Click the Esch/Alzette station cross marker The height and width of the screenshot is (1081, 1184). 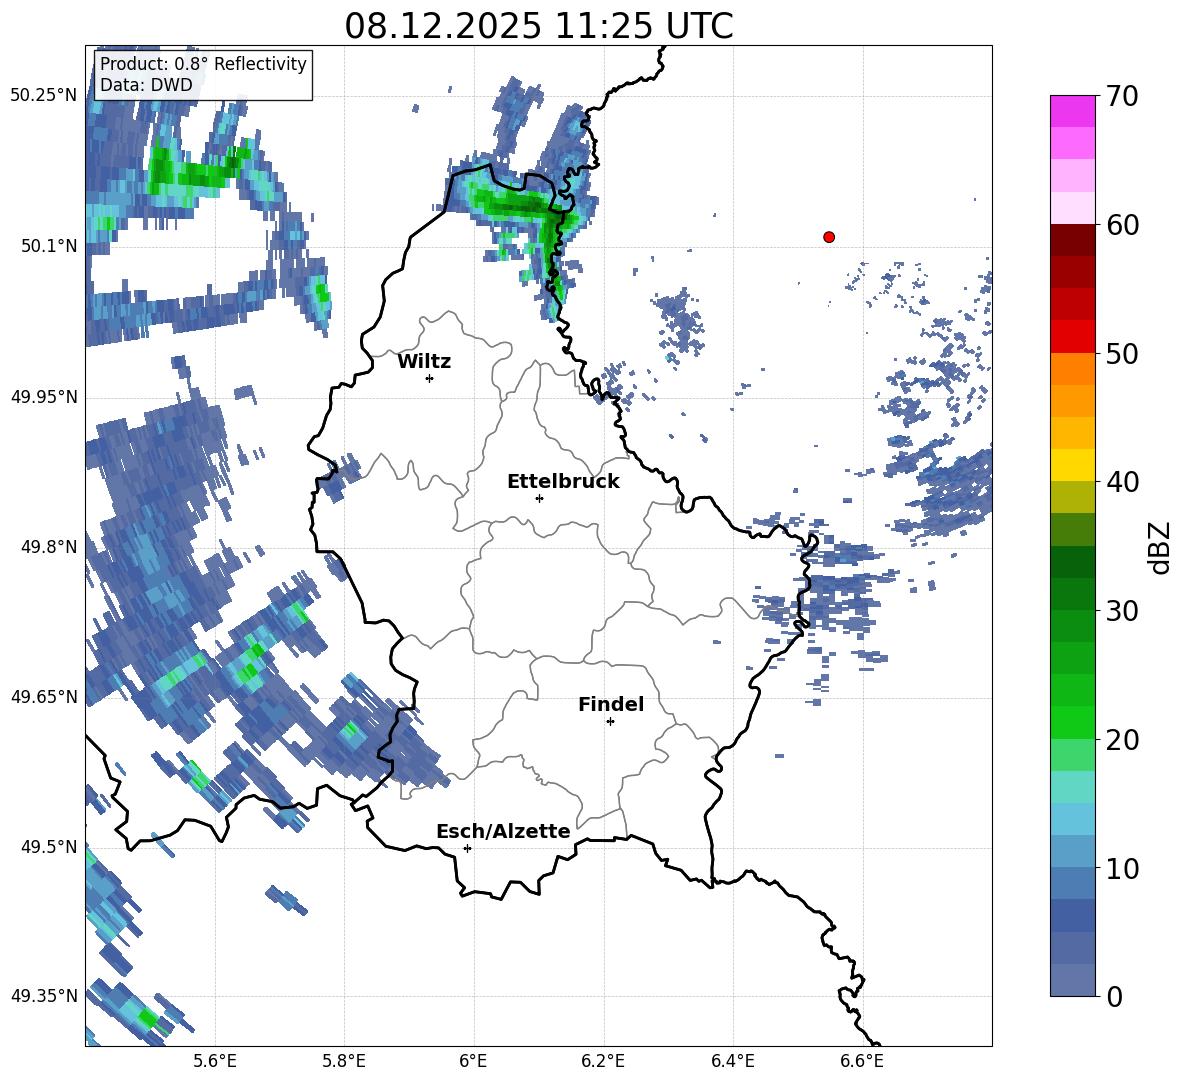pos(467,848)
